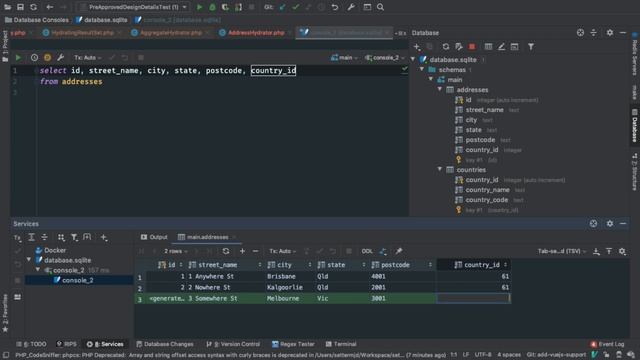Image resolution: width=640 pixels, height=360 pixels.
Task: Open the Event Log
Action: (x=607, y=344)
